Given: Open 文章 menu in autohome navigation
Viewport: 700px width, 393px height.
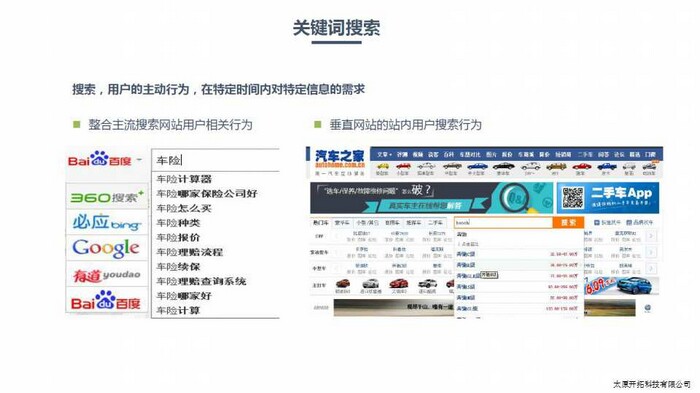Looking at the screenshot, I should 384,154.
